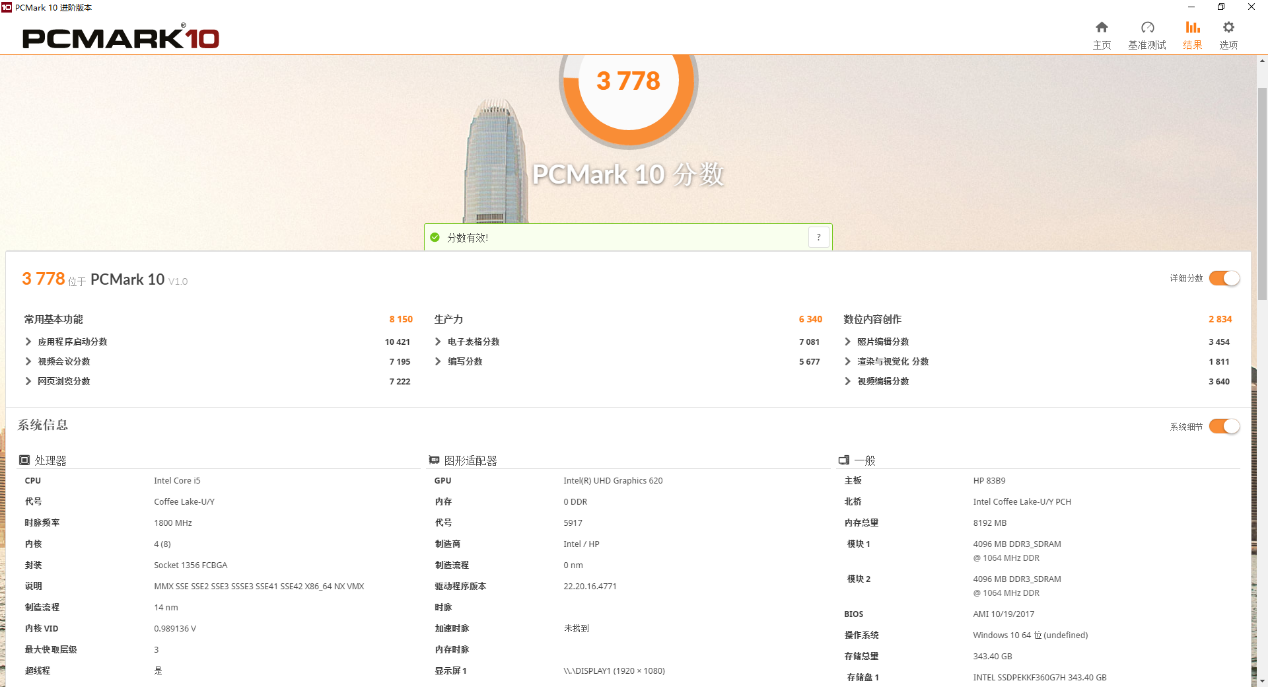Turn off the 系统细节 toggle
This screenshot has width=1268, height=687.
point(1224,426)
